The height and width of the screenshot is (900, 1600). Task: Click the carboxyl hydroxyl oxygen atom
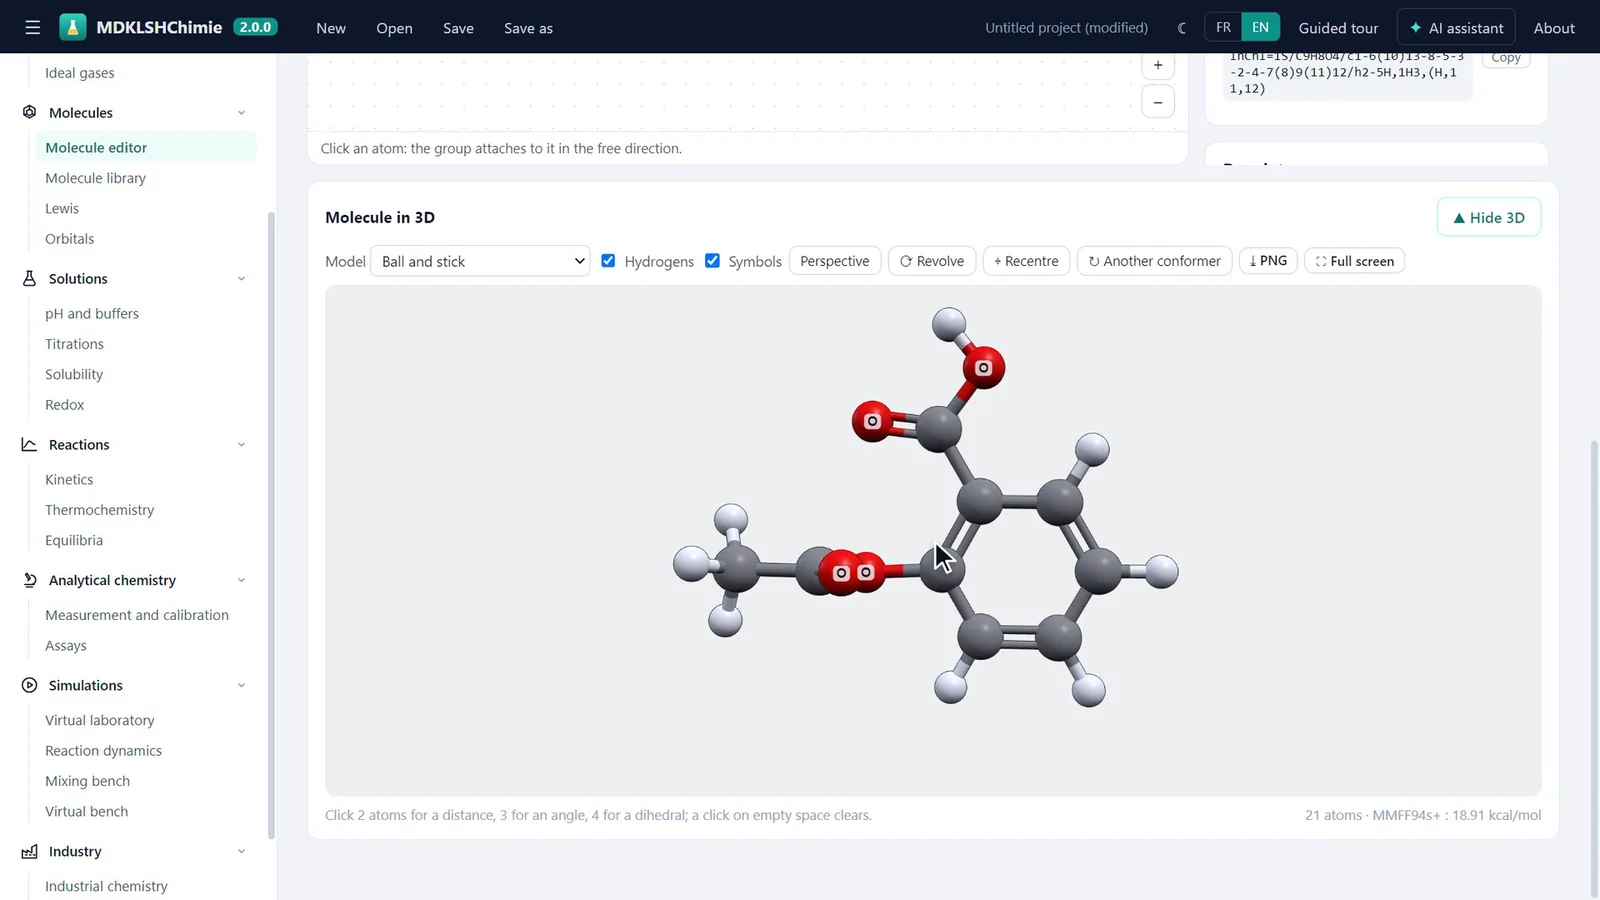click(984, 368)
